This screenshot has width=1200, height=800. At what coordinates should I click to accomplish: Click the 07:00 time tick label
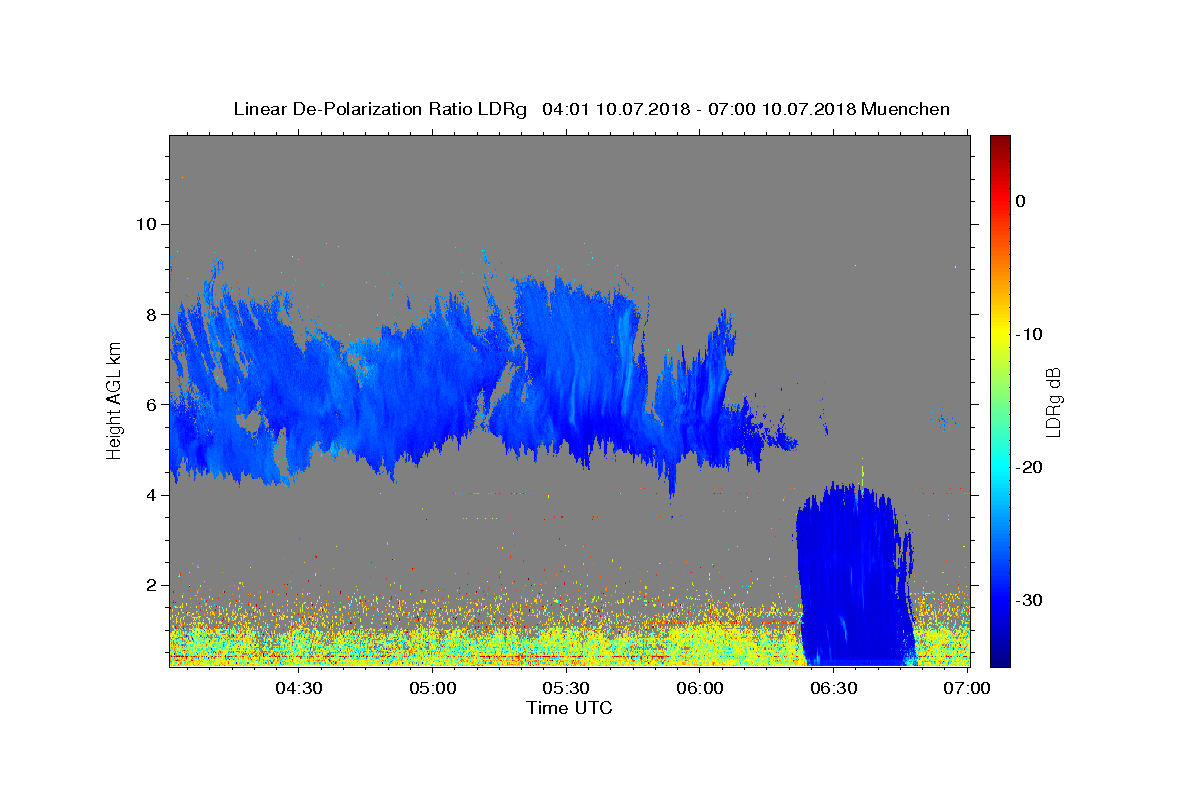pyautogui.click(x=967, y=688)
